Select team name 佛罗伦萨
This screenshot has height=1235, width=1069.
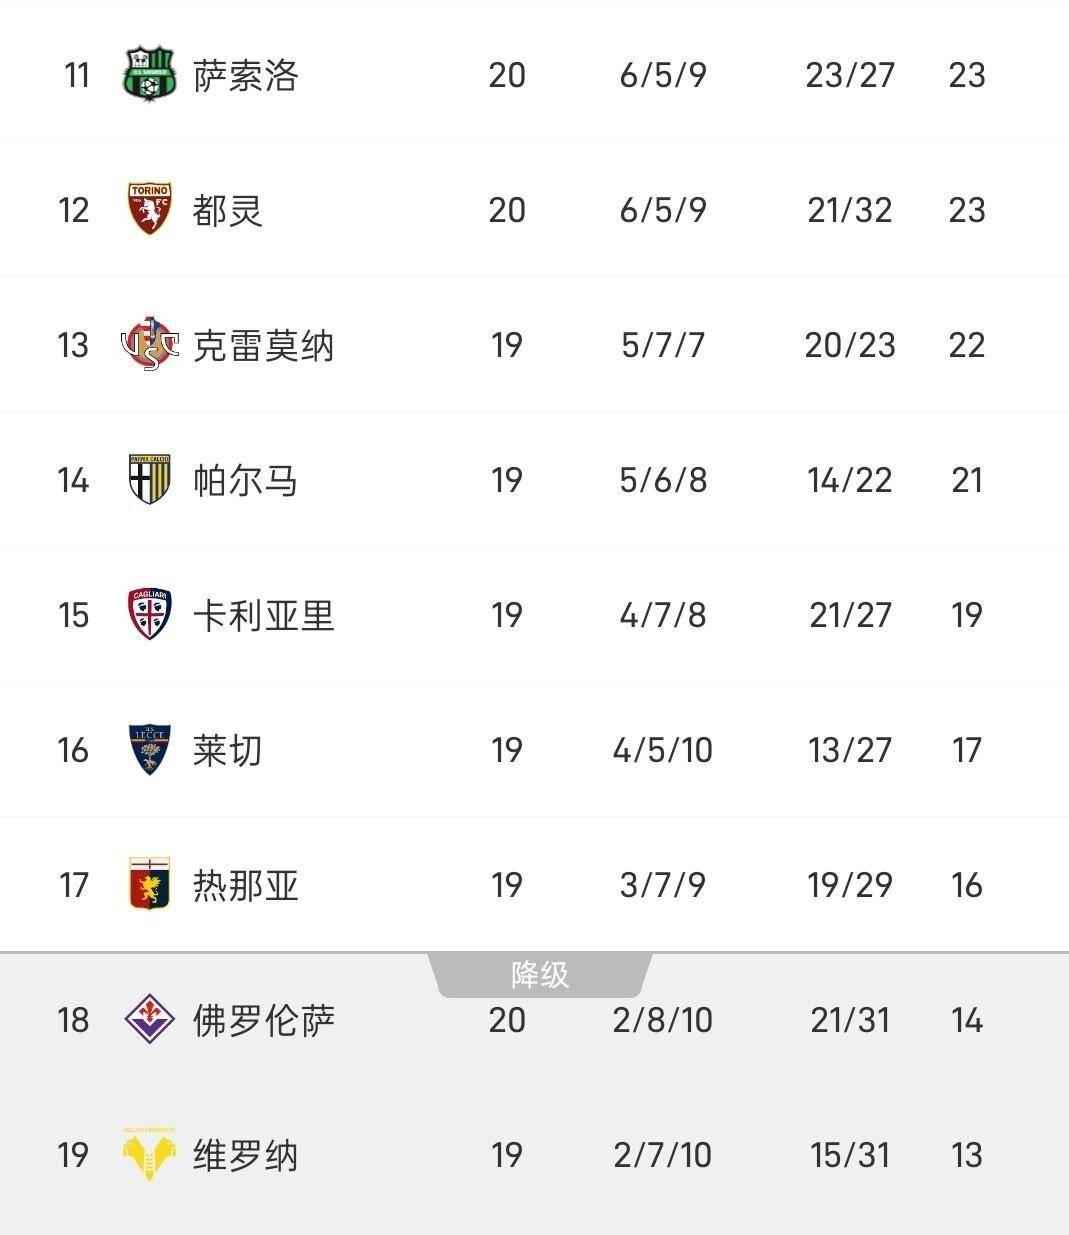tap(263, 1020)
